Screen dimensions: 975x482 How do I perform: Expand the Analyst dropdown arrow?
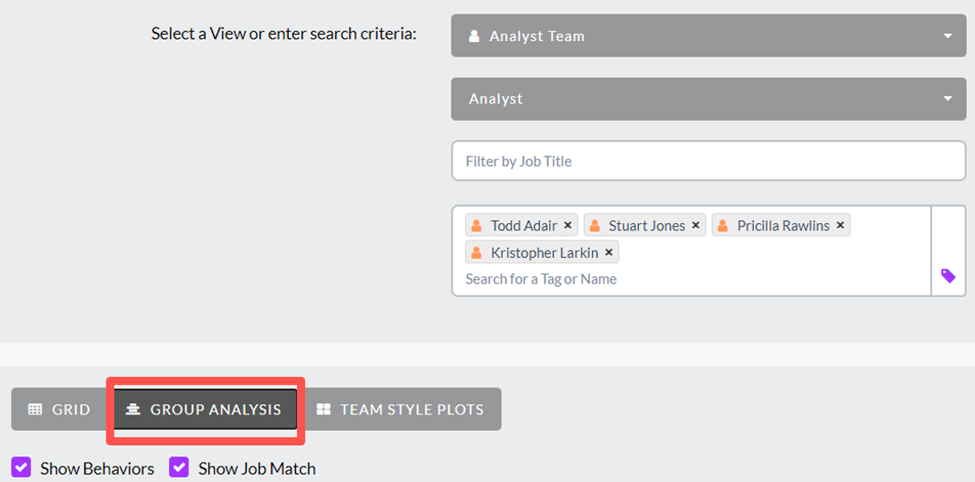(948, 99)
